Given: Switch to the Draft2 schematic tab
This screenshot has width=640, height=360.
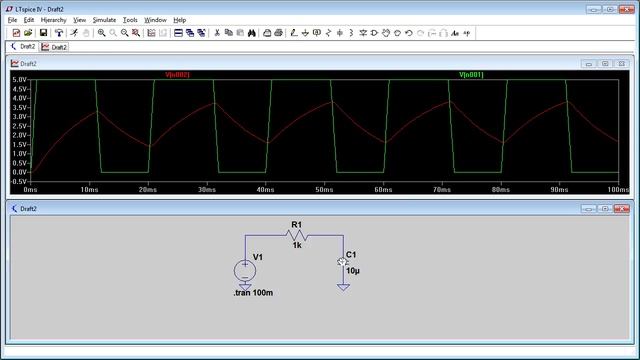Looking at the screenshot, I should coord(22,47).
